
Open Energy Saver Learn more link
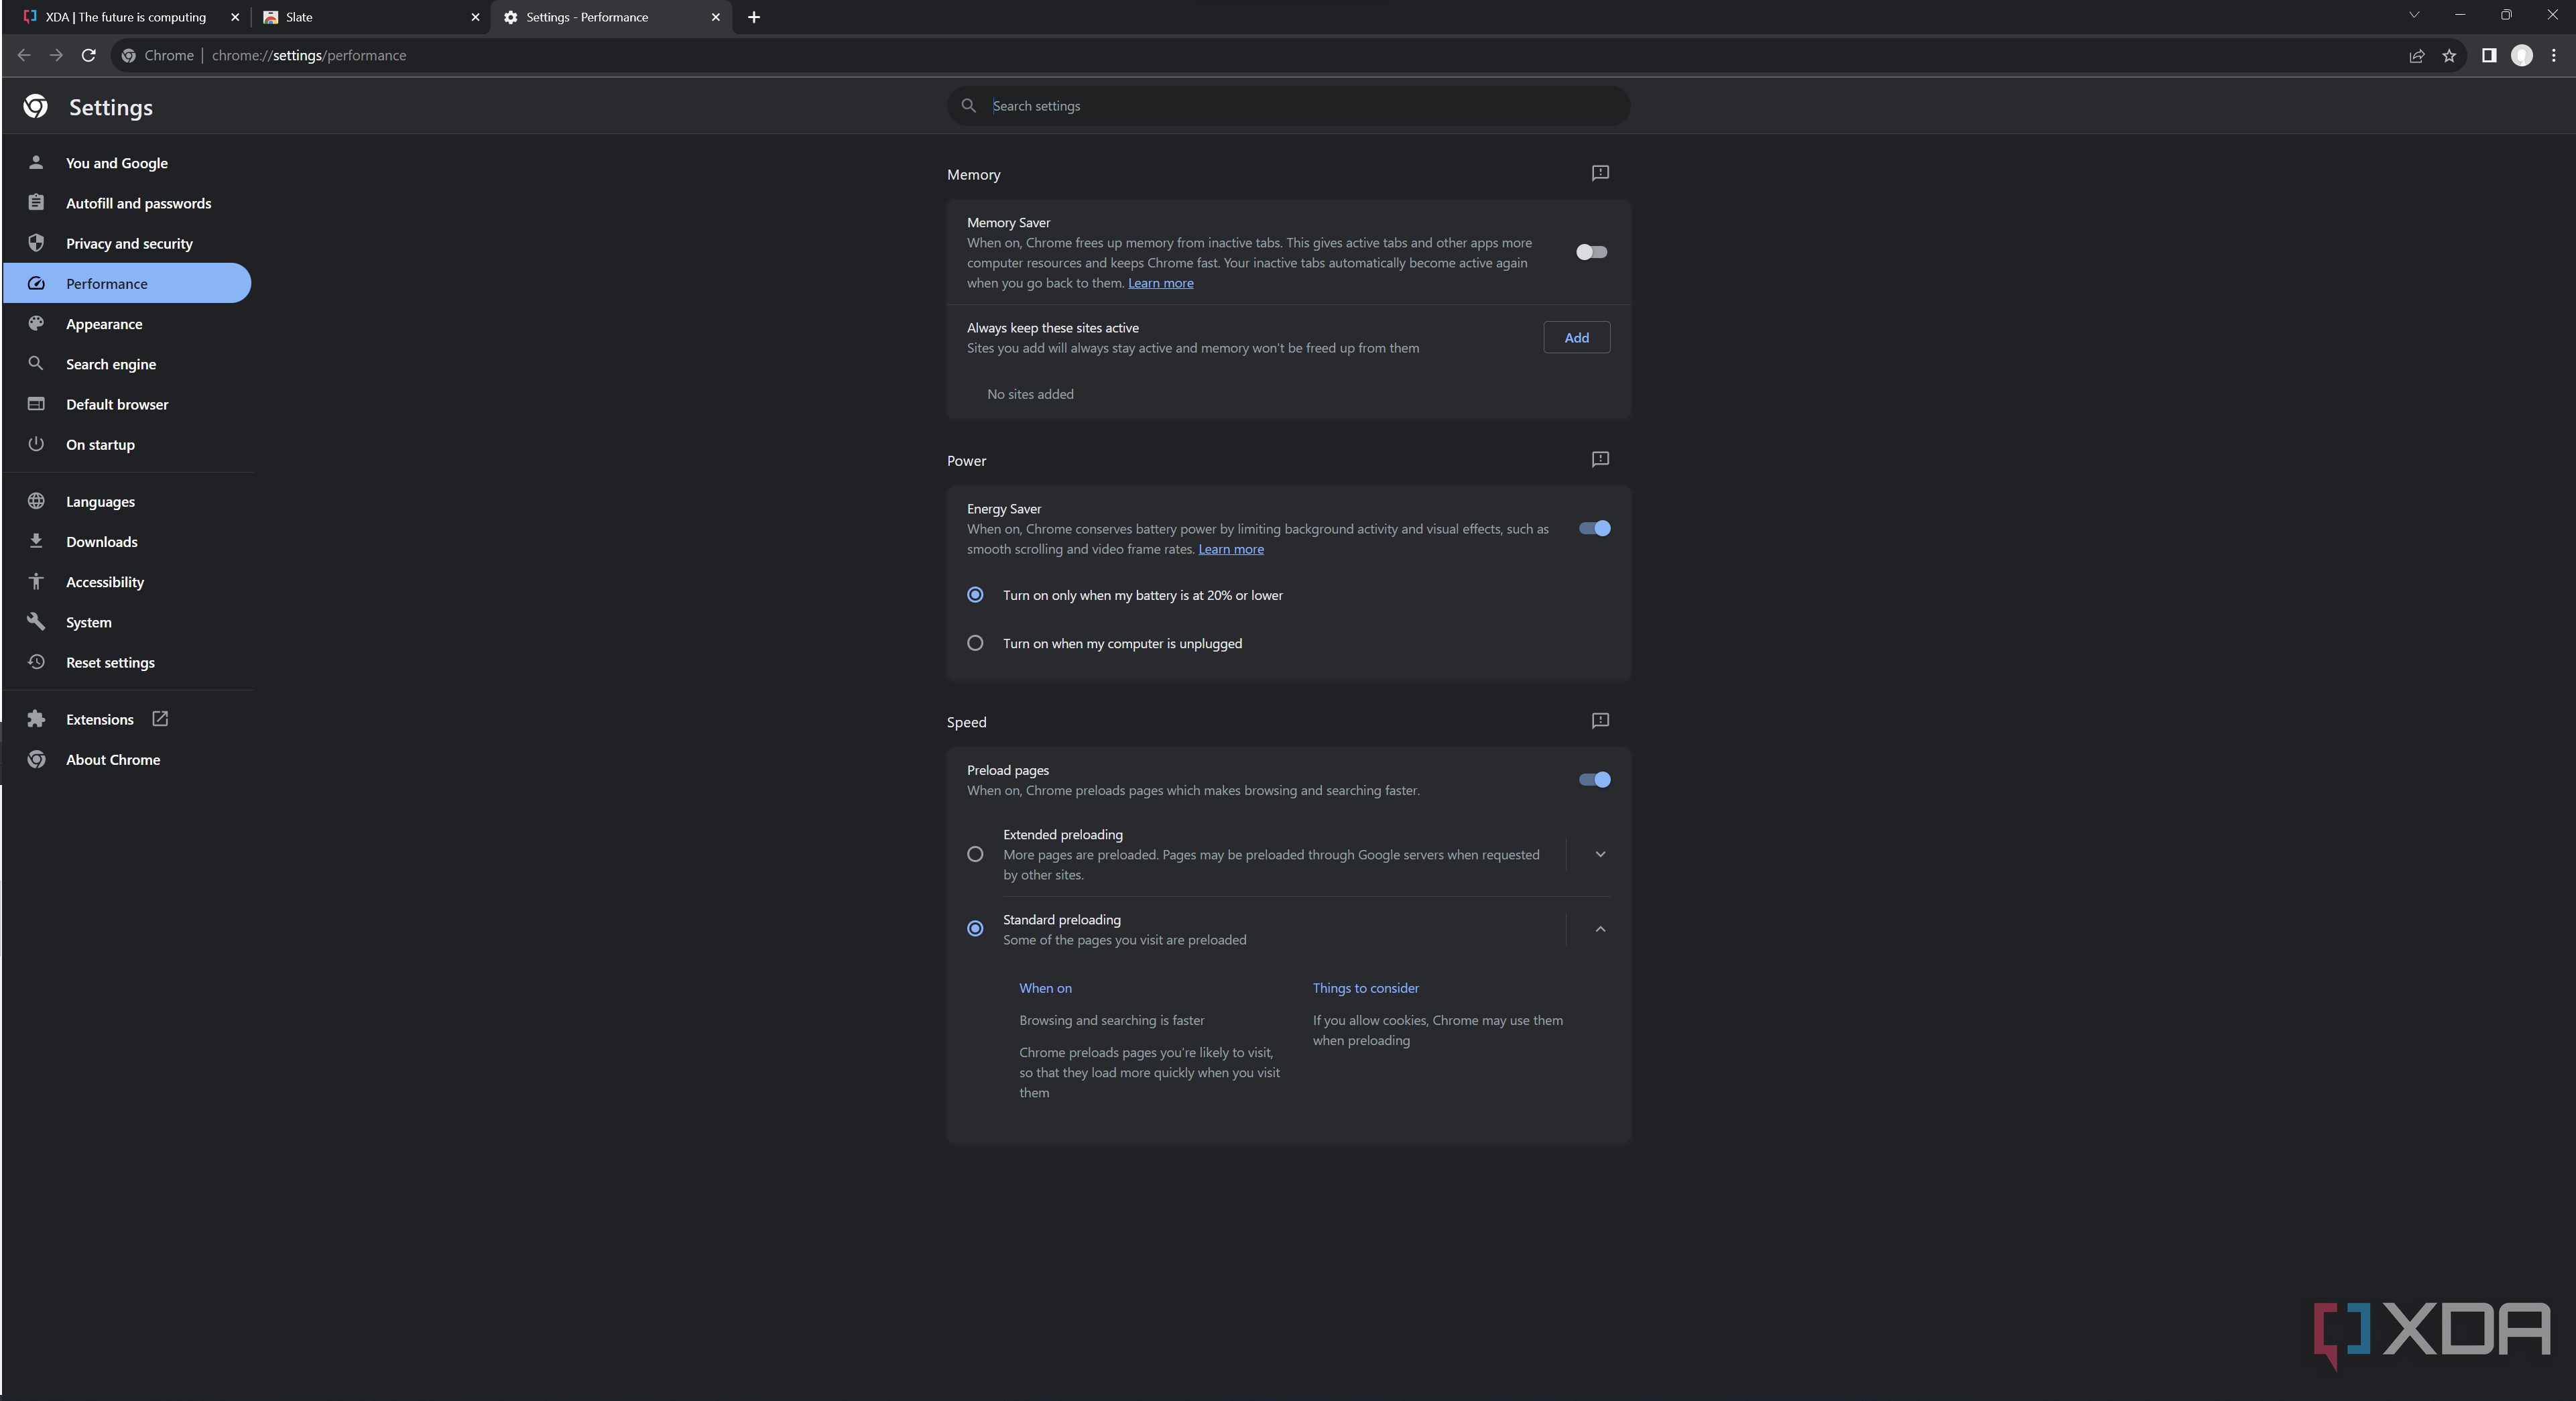click(x=1230, y=549)
